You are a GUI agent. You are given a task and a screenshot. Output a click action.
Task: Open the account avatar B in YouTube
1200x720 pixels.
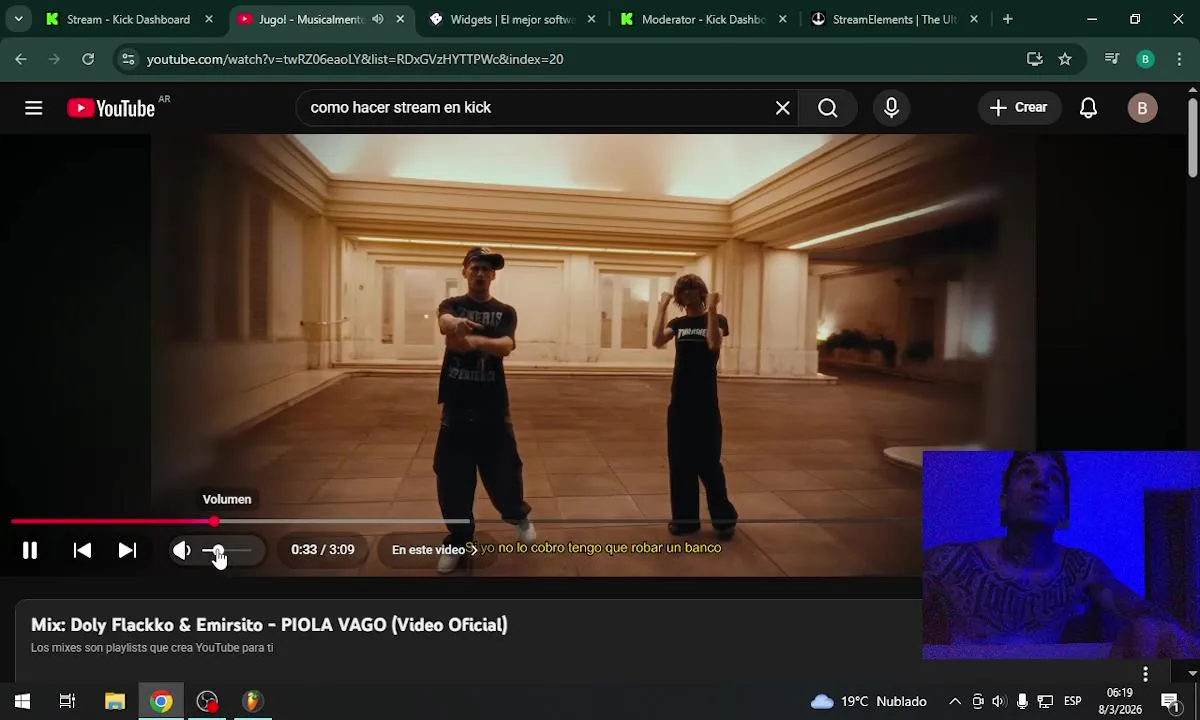click(x=1142, y=108)
